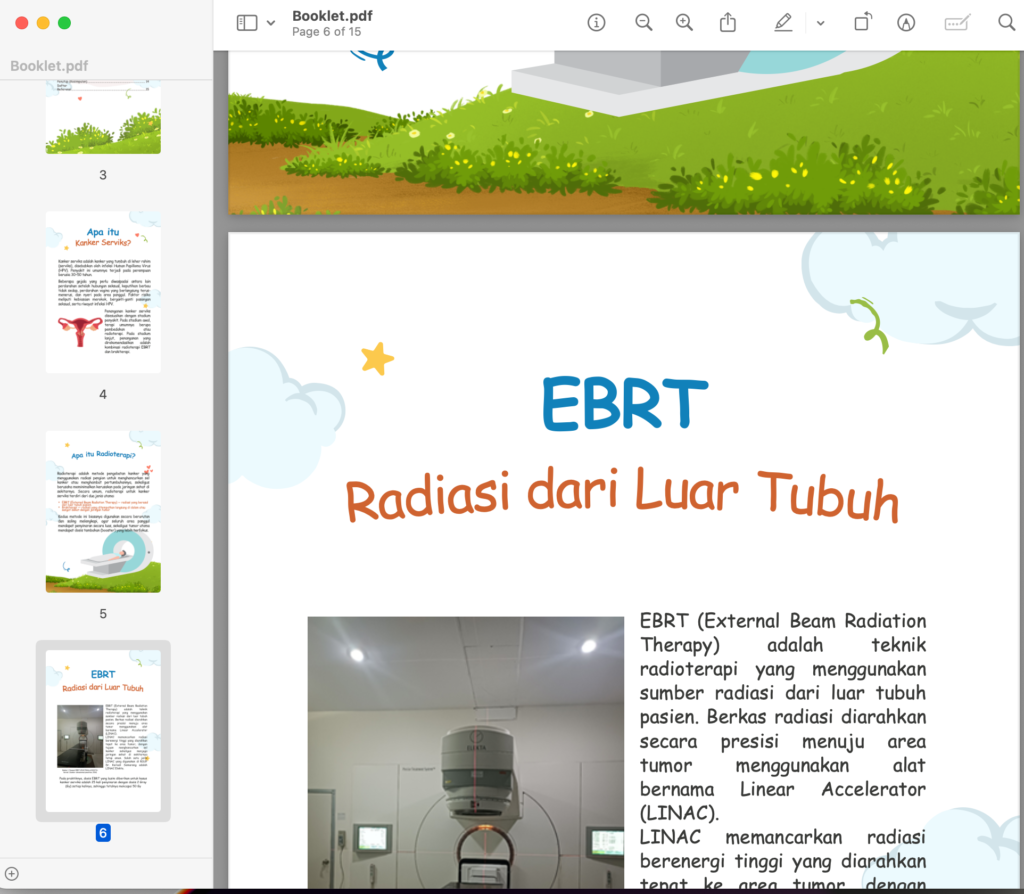Open page 5 Radioterapi thumbnail

pos(103,511)
